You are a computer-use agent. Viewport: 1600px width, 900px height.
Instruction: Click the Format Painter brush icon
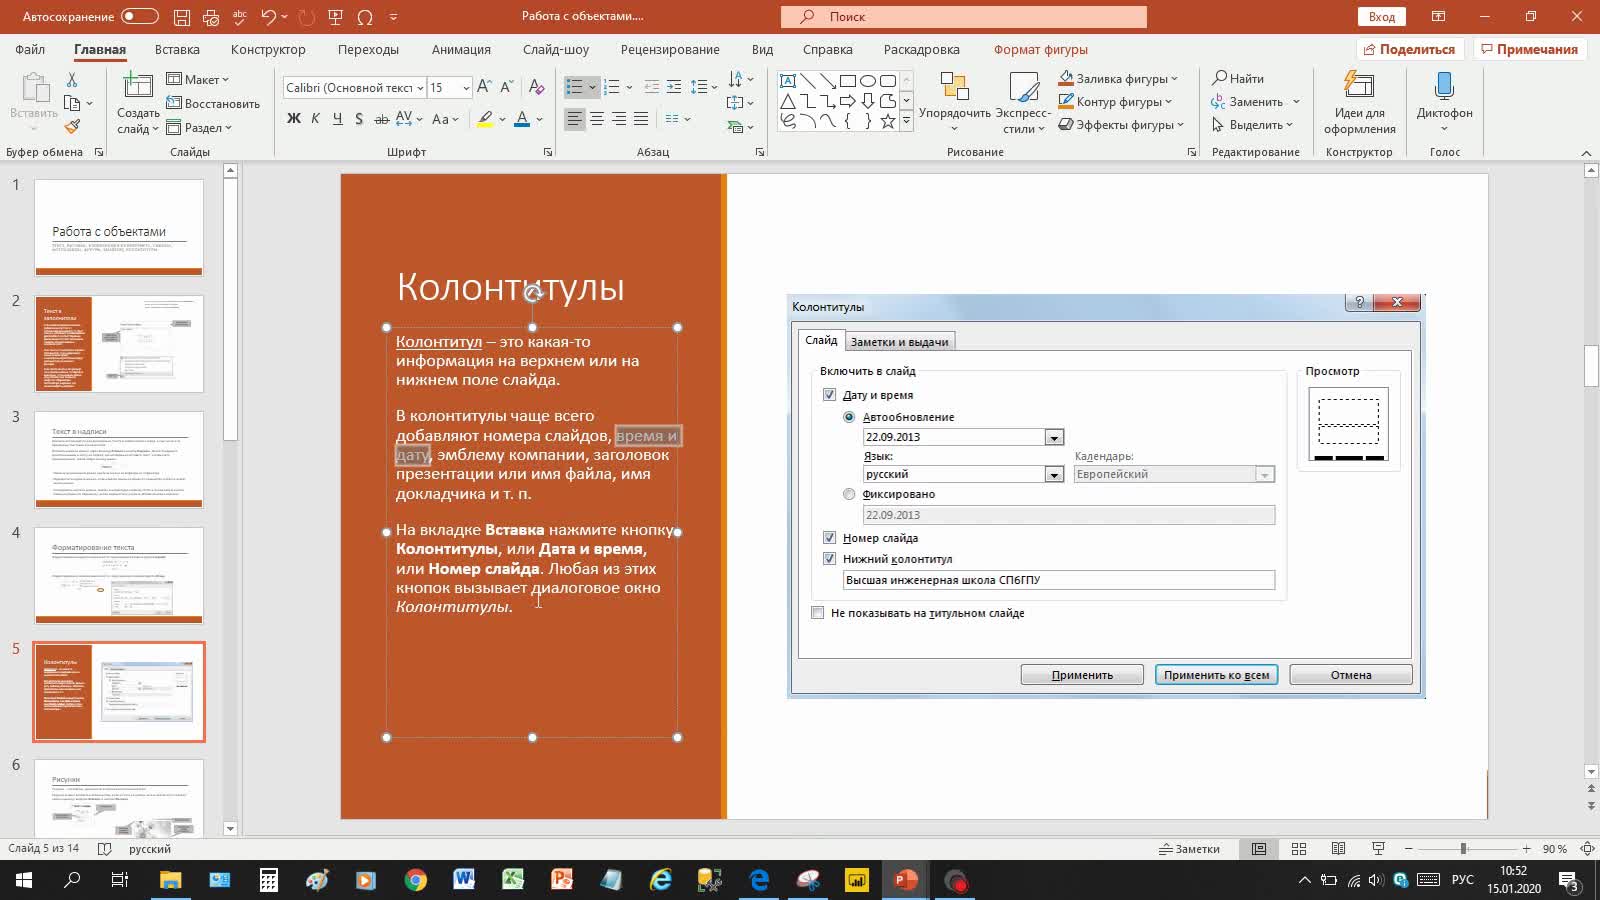72,127
